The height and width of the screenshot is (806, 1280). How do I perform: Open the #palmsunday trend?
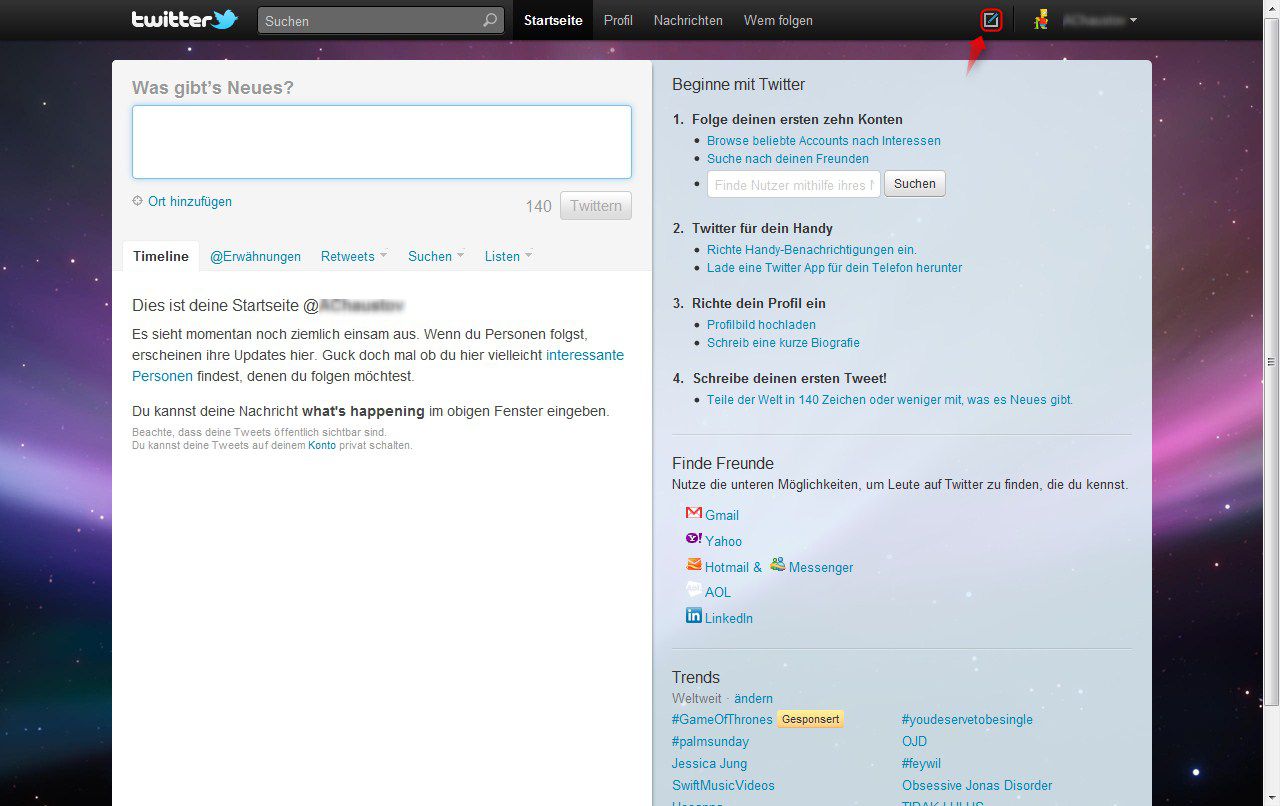click(710, 741)
